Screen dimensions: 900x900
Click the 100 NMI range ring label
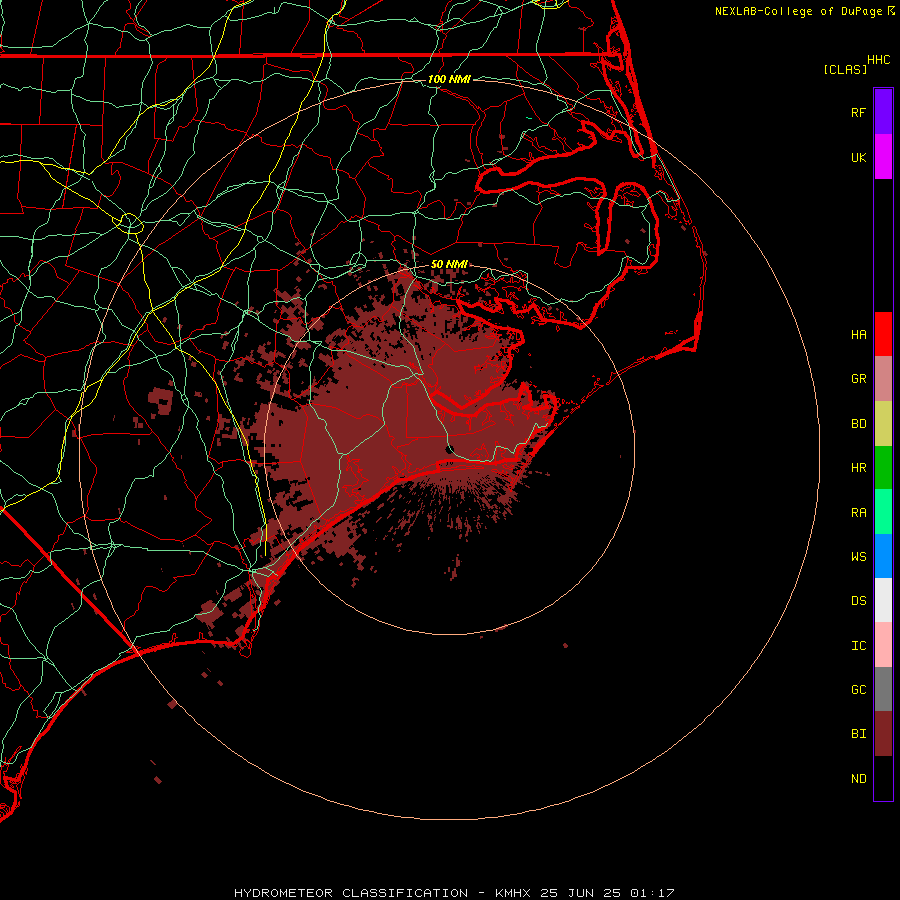[449, 79]
